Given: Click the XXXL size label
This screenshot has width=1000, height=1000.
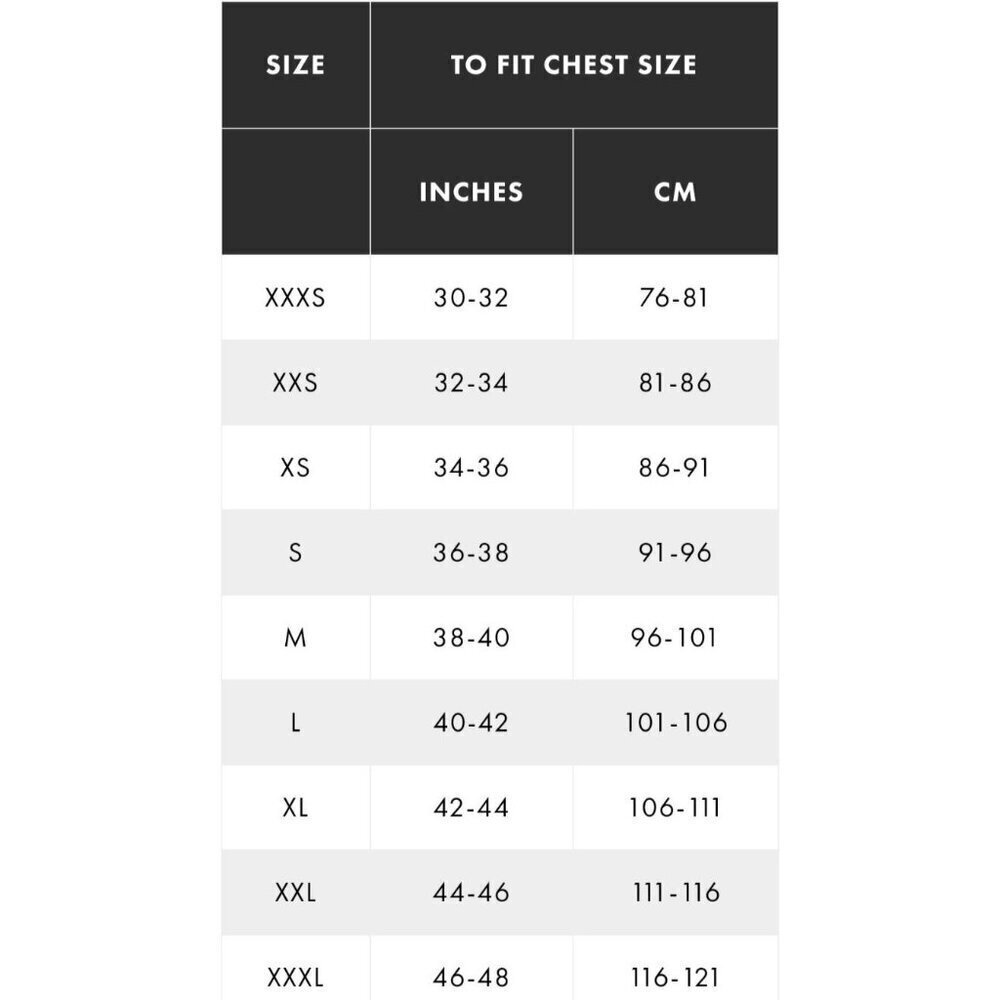Looking at the screenshot, I should [295, 978].
